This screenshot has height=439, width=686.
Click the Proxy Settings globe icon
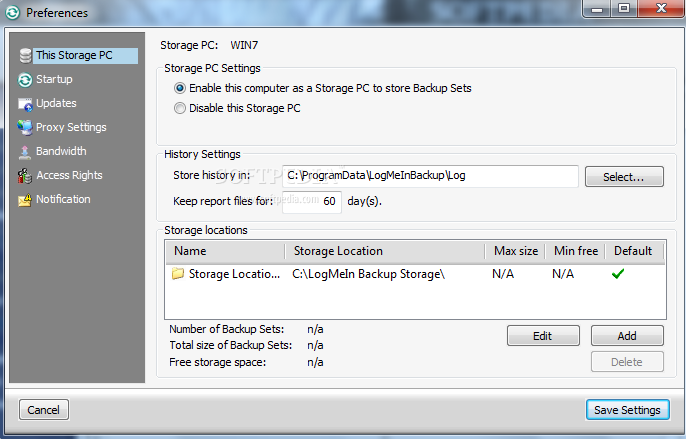pyautogui.click(x=25, y=127)
